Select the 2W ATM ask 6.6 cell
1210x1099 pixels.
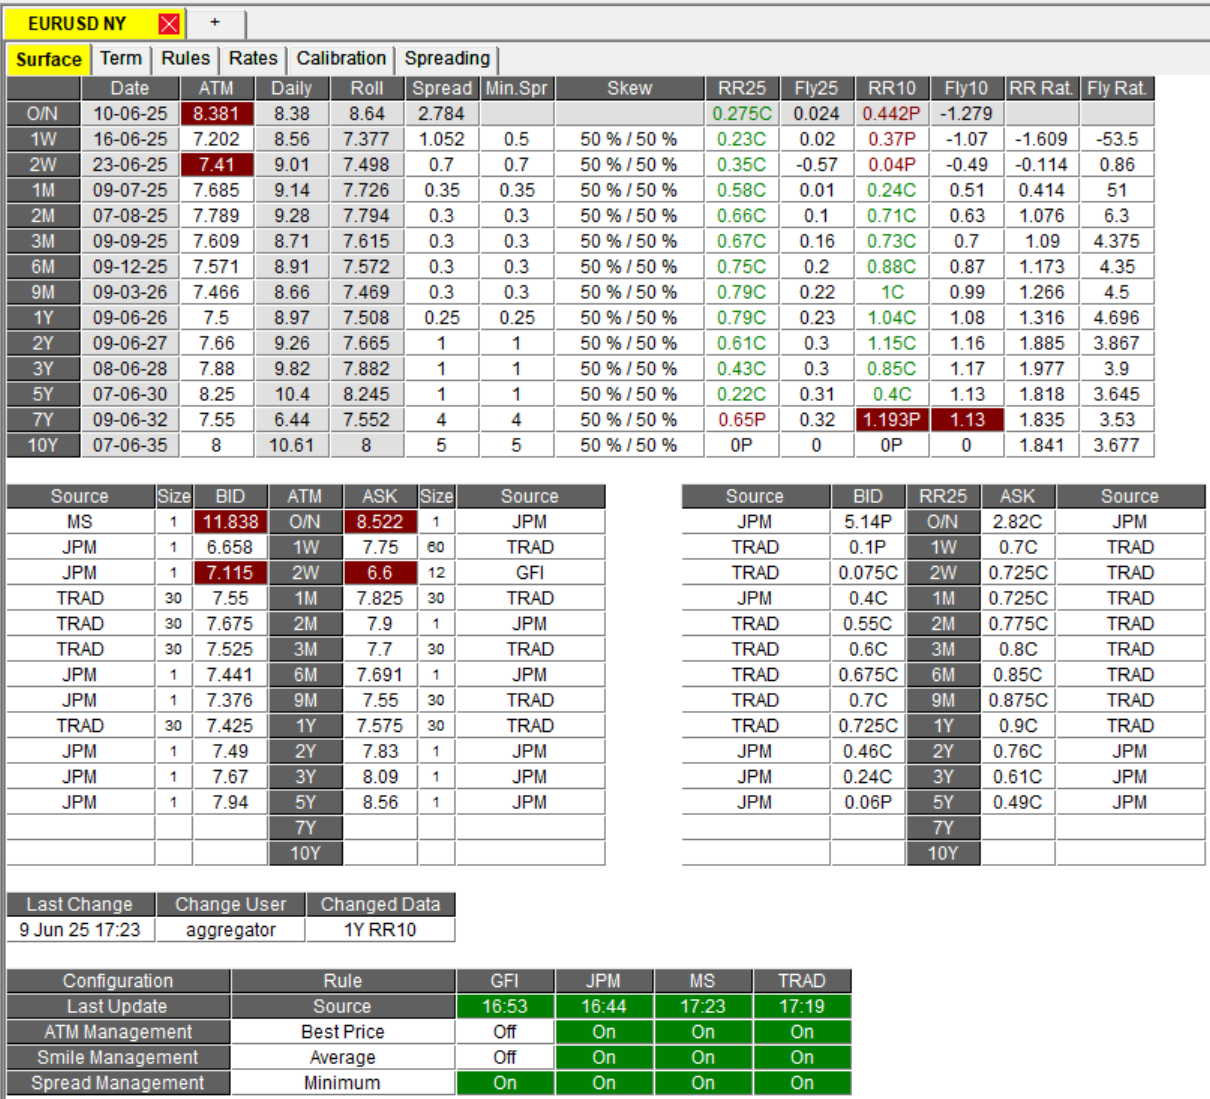380,573
